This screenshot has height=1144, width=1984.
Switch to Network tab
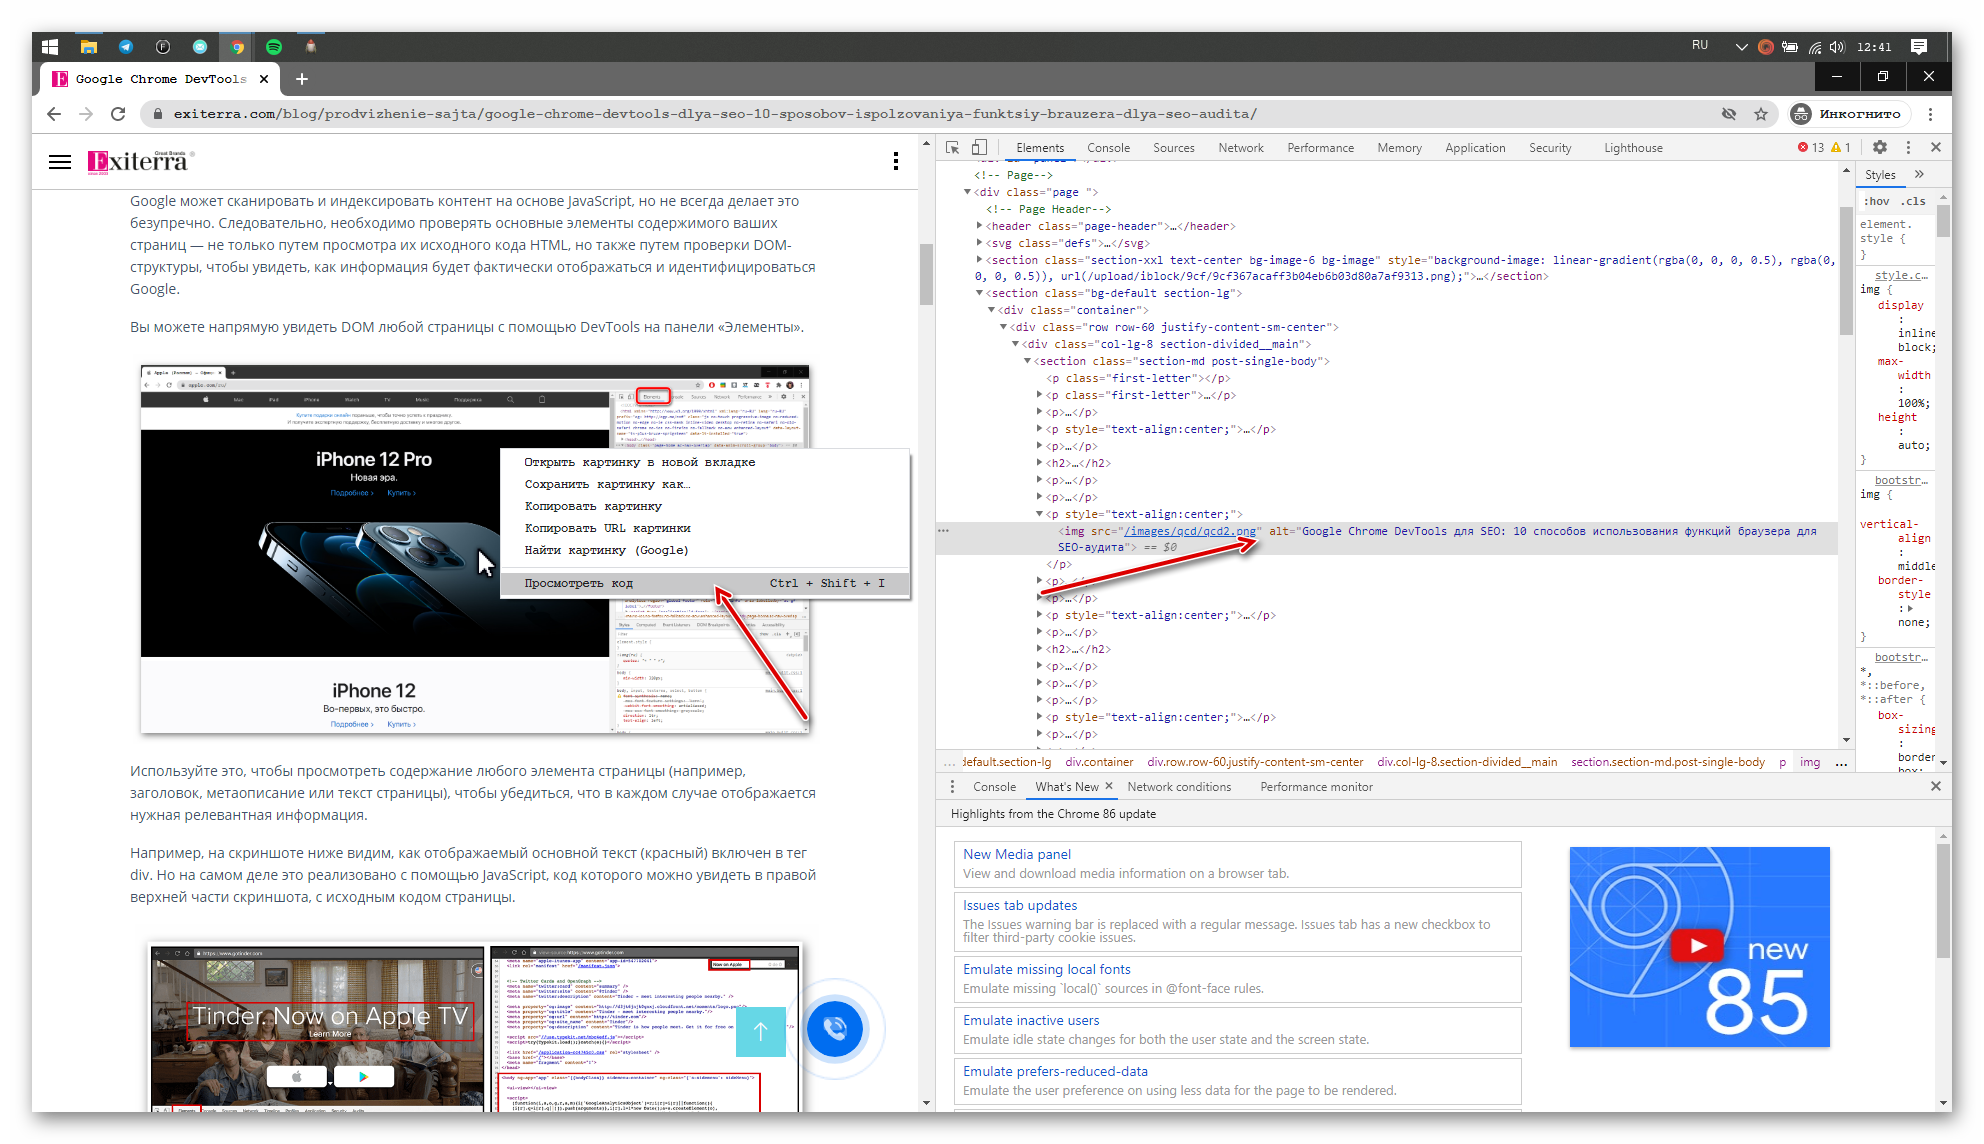point(1241,148)
